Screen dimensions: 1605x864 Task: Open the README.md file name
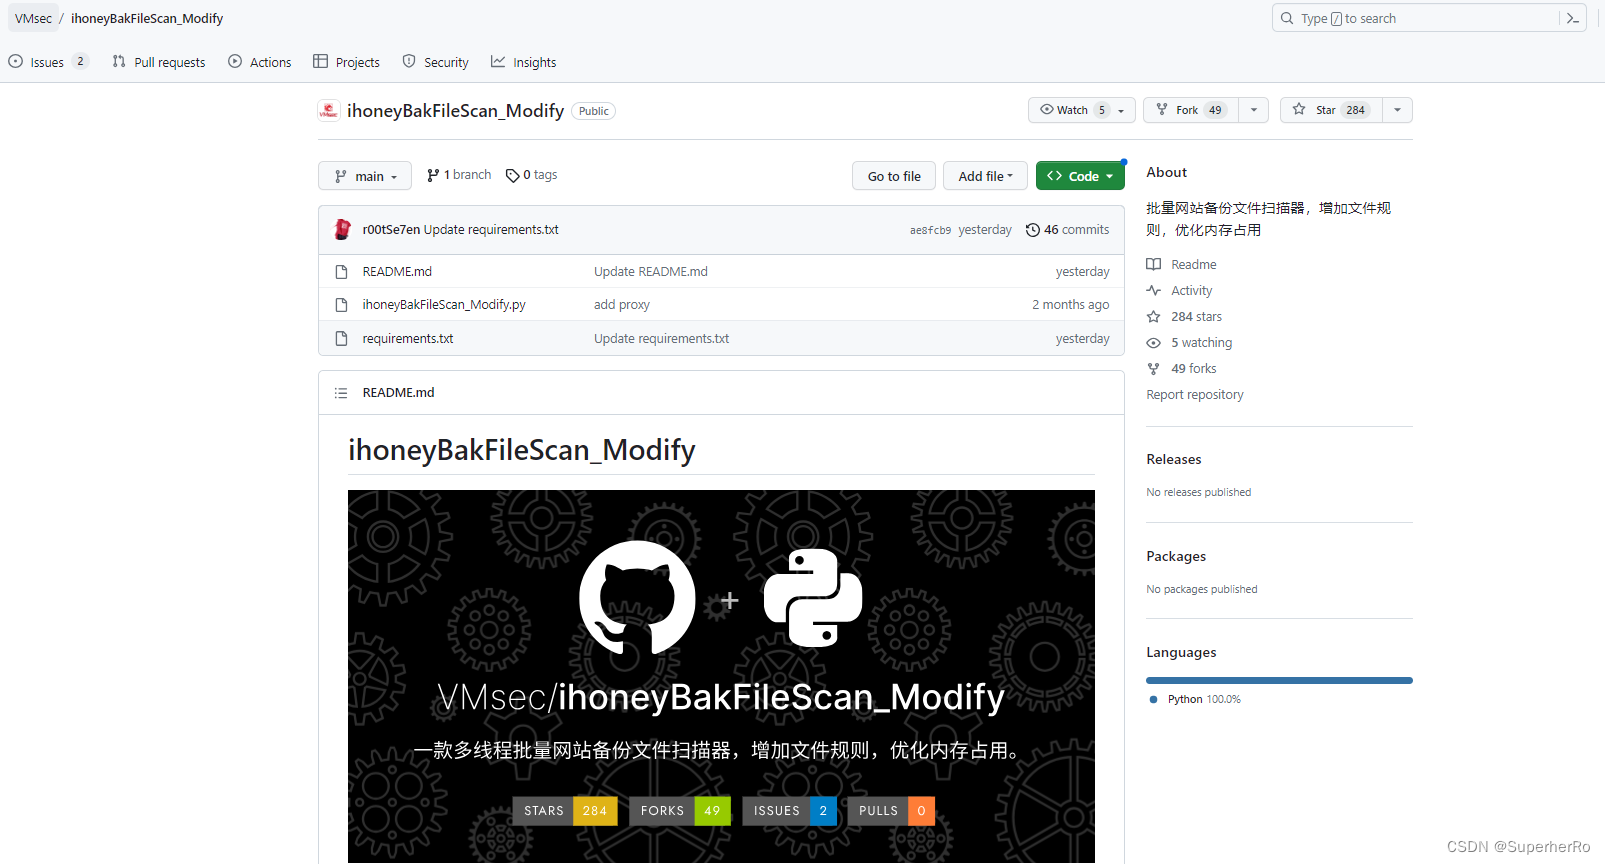(397, 272)
